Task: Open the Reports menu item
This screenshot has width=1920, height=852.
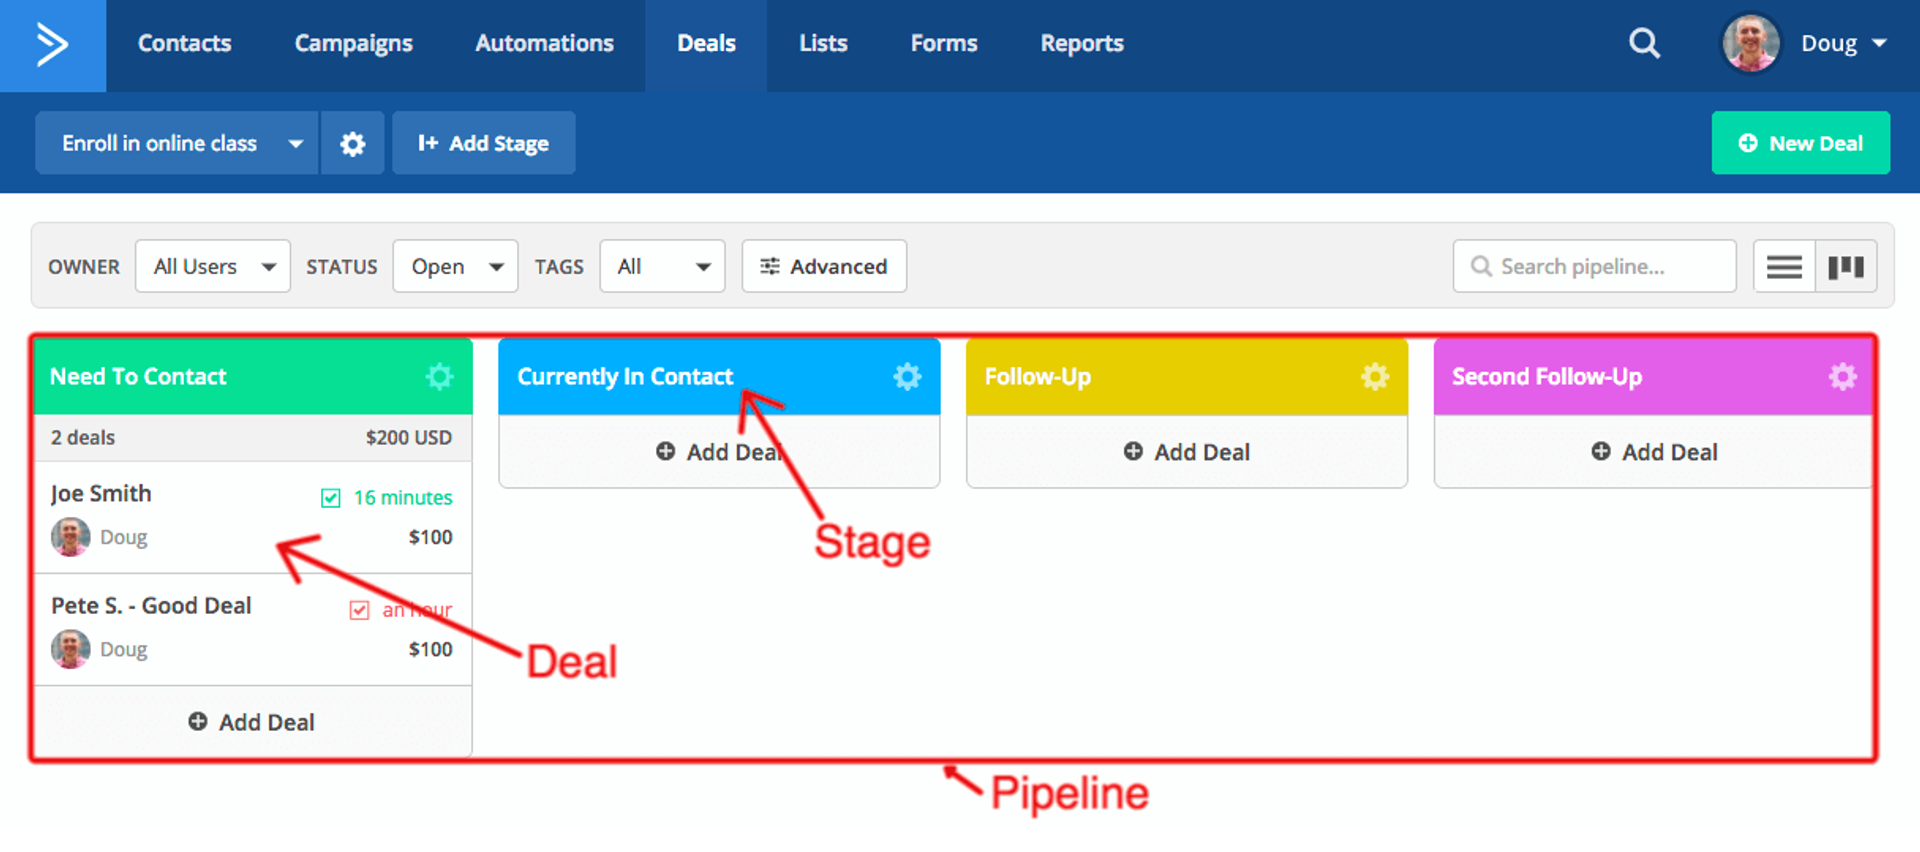Action: click(x=1082, y=44)
